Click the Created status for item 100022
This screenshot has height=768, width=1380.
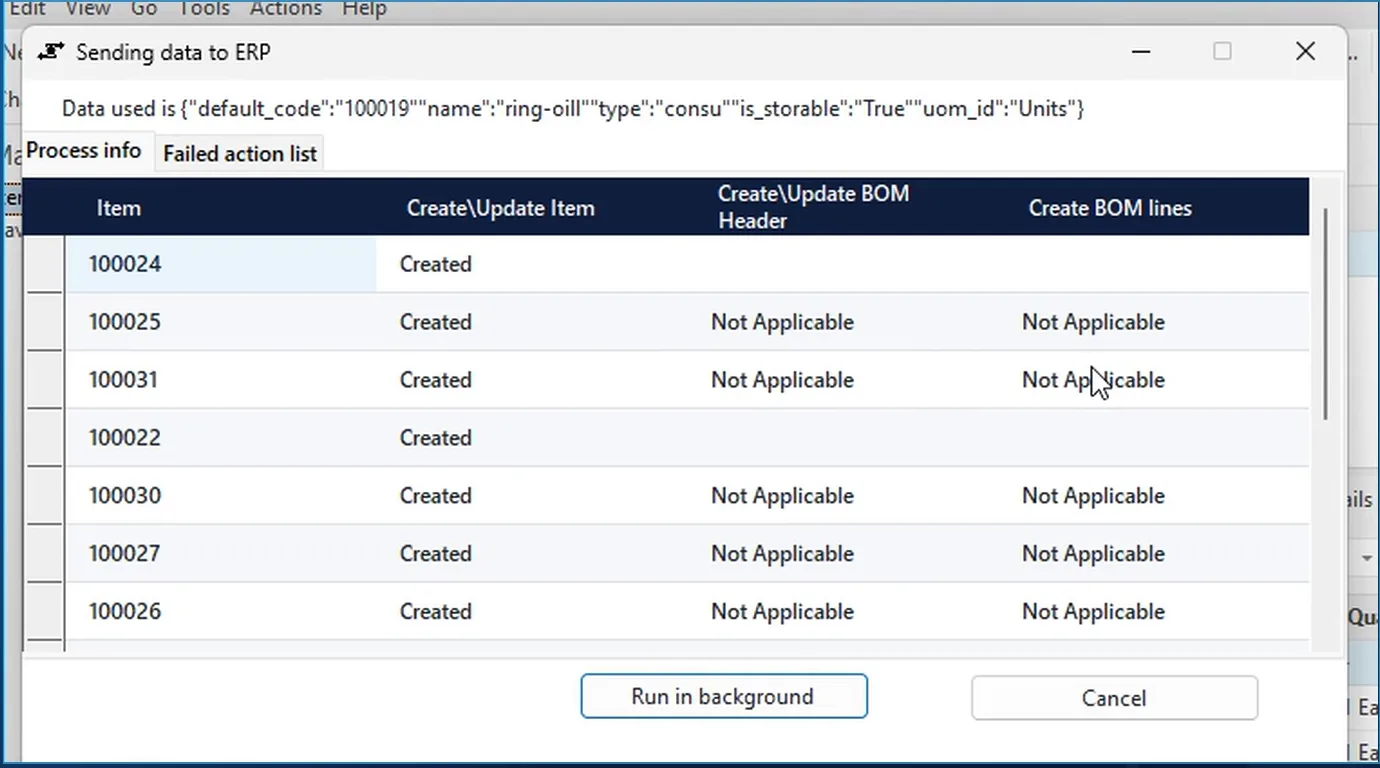coord(435,438)
